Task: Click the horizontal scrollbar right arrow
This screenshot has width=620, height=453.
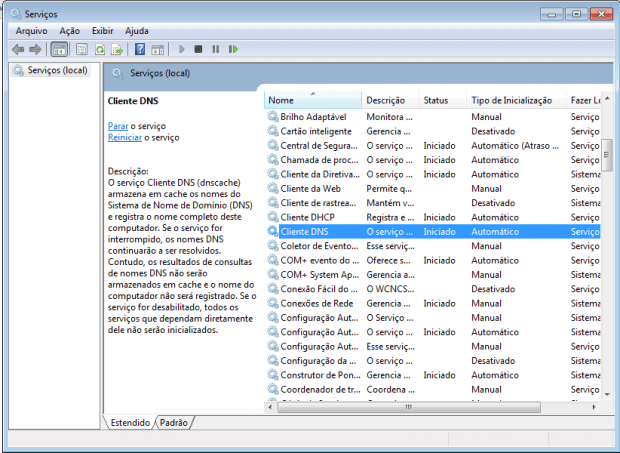Action: tap(594, 407)
